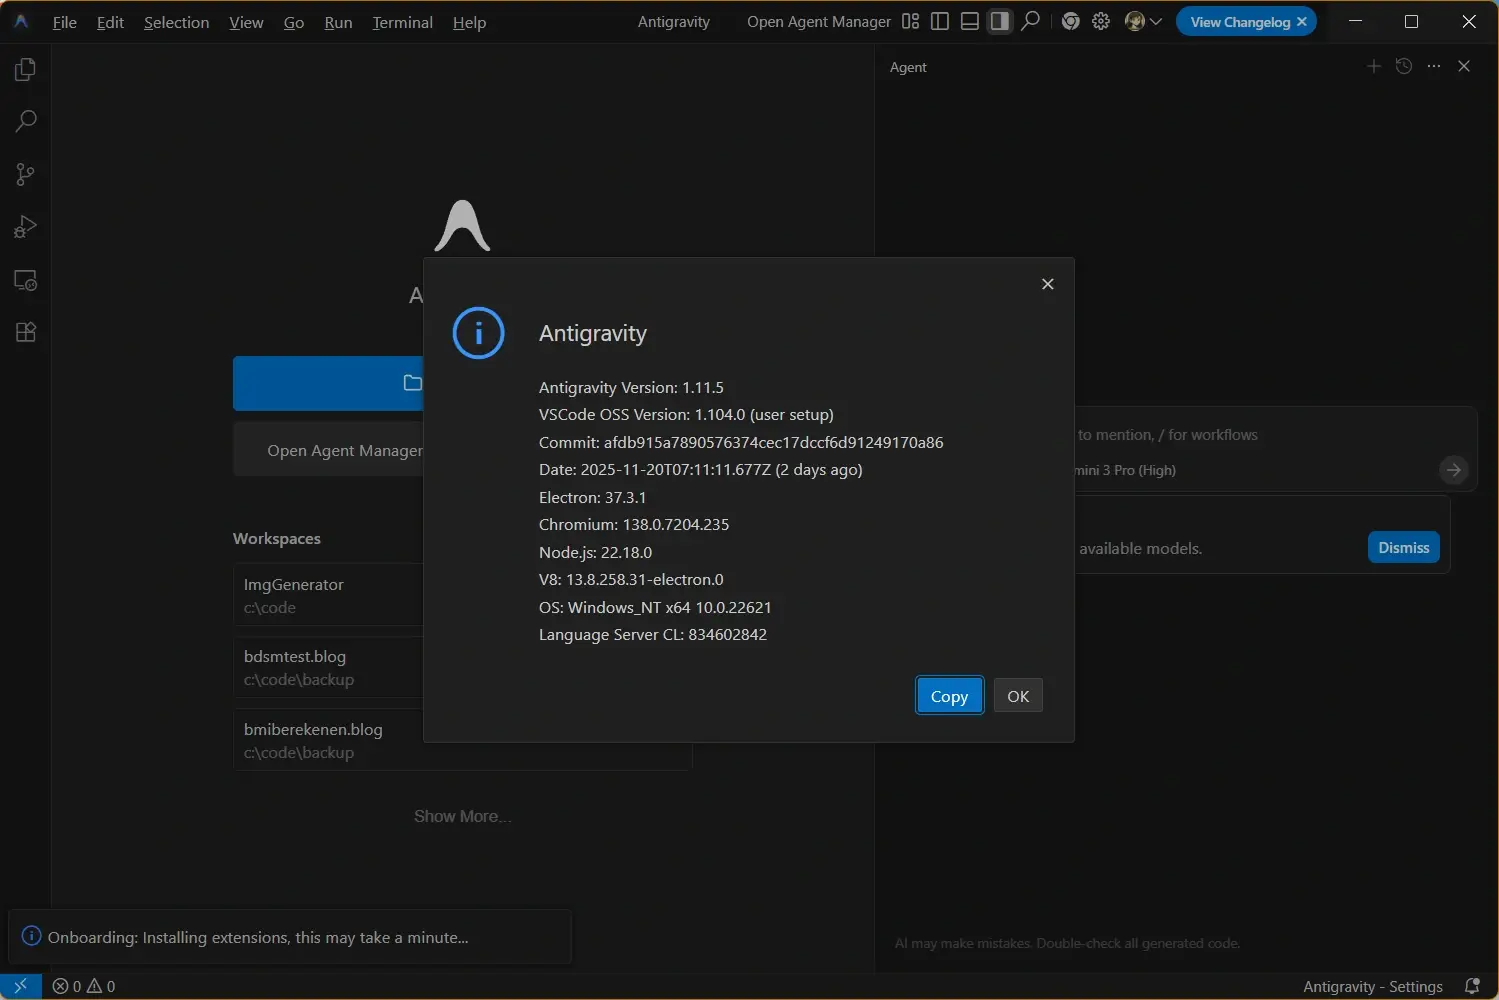1499x1000 pixels.
Task: Click the Antigravity Version: 1.11.5 text
Action: coord(631,387)
